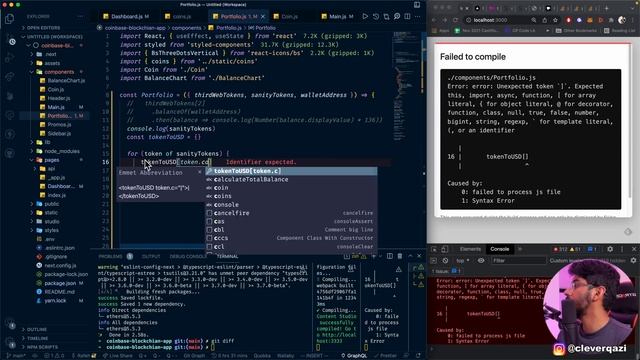The height and width of the screenshot is (360, 640).
Task: Open the Explorer icon in activity bar
Action: pyautogui.click(x=9, y=18)
